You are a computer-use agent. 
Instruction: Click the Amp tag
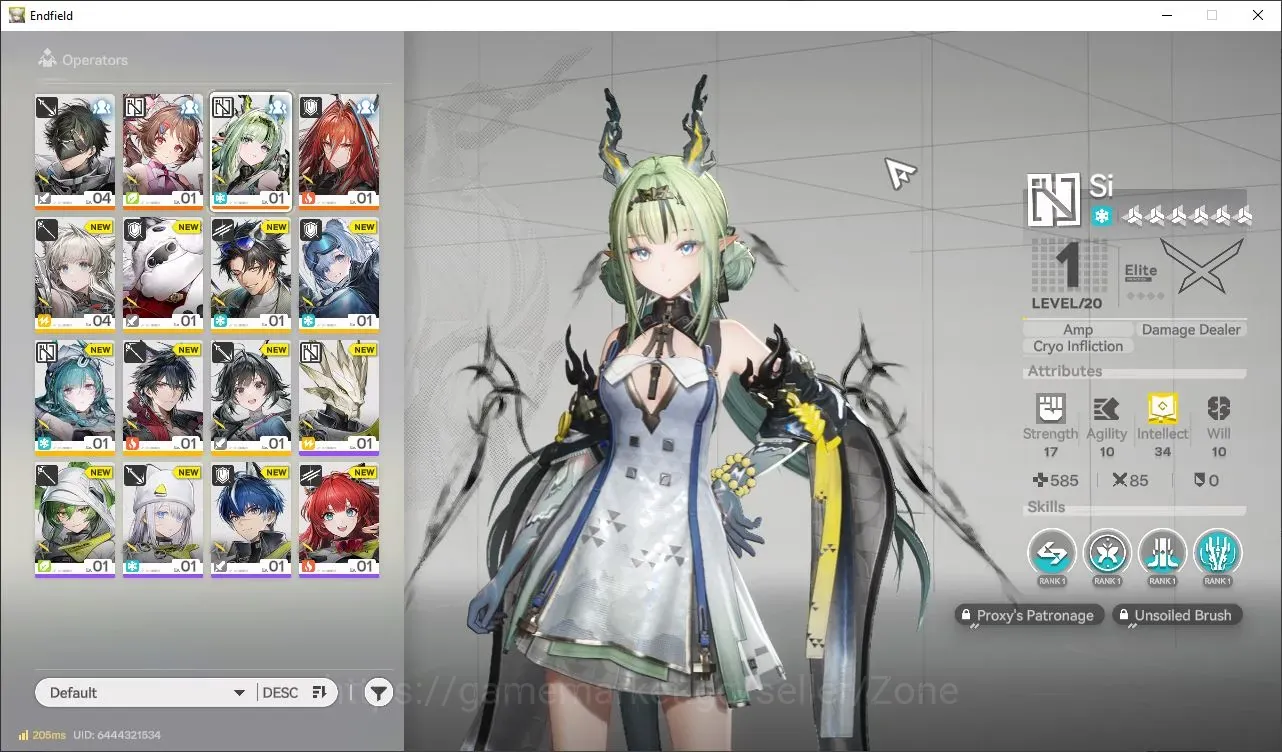pos(1078,329)
